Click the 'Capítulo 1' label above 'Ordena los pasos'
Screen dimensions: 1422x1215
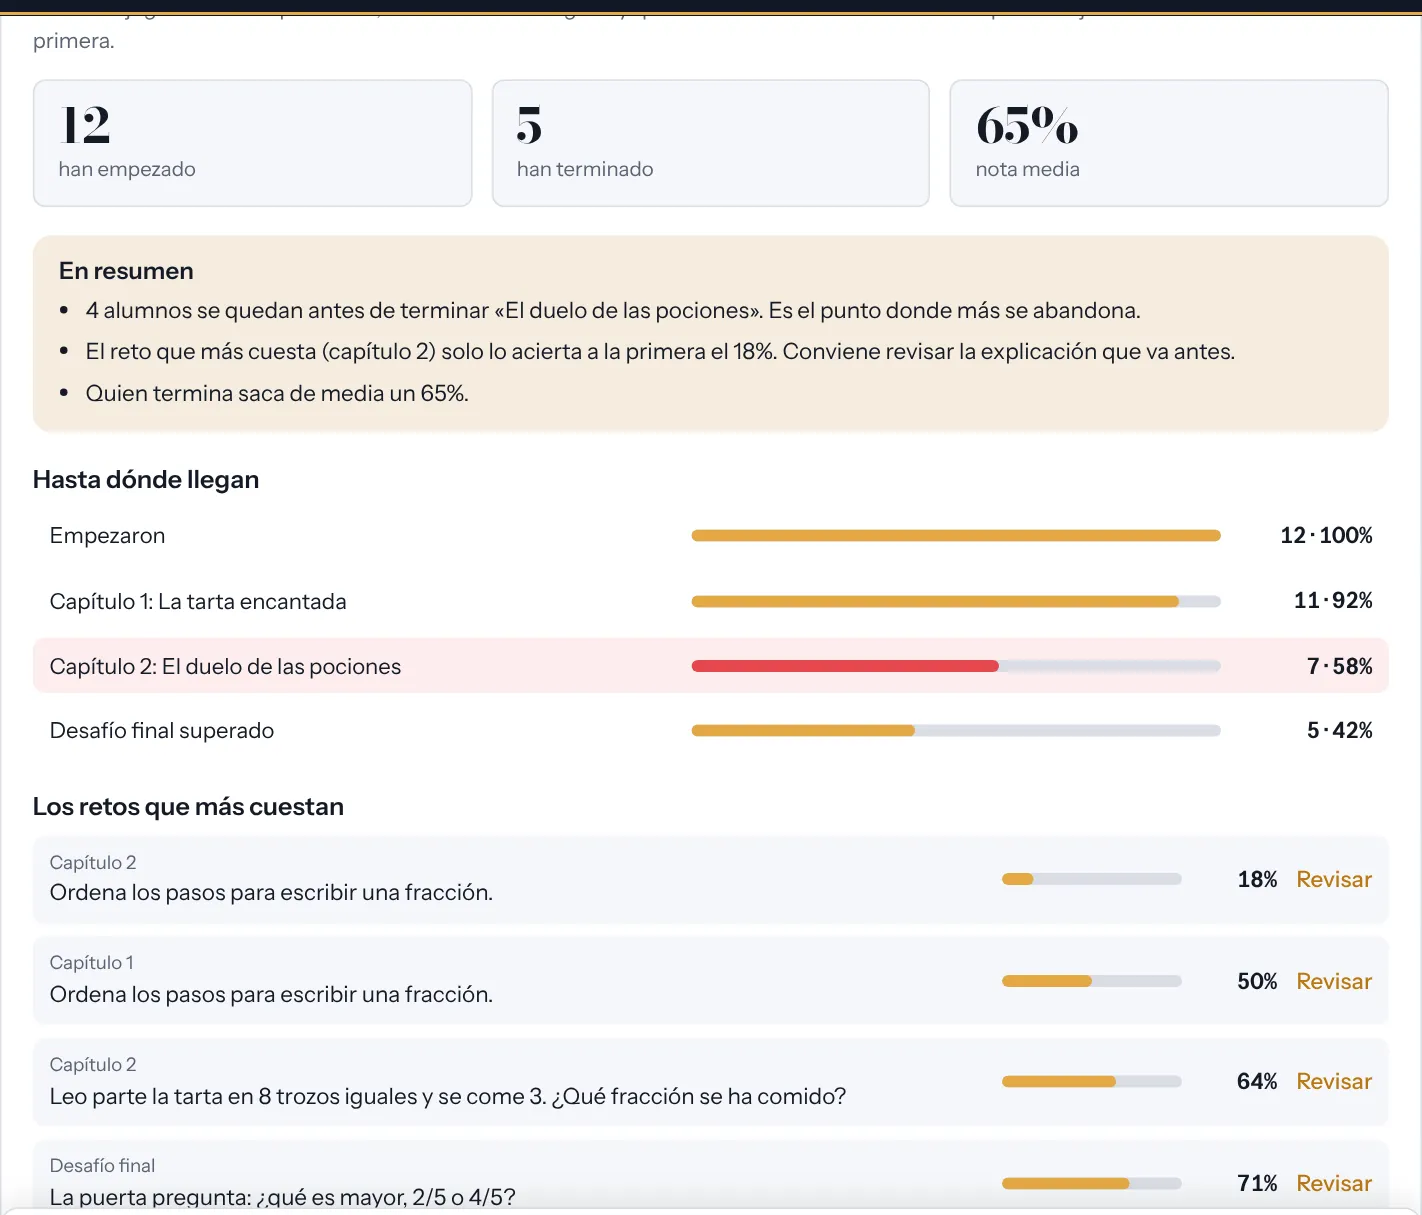coord(92,963)
